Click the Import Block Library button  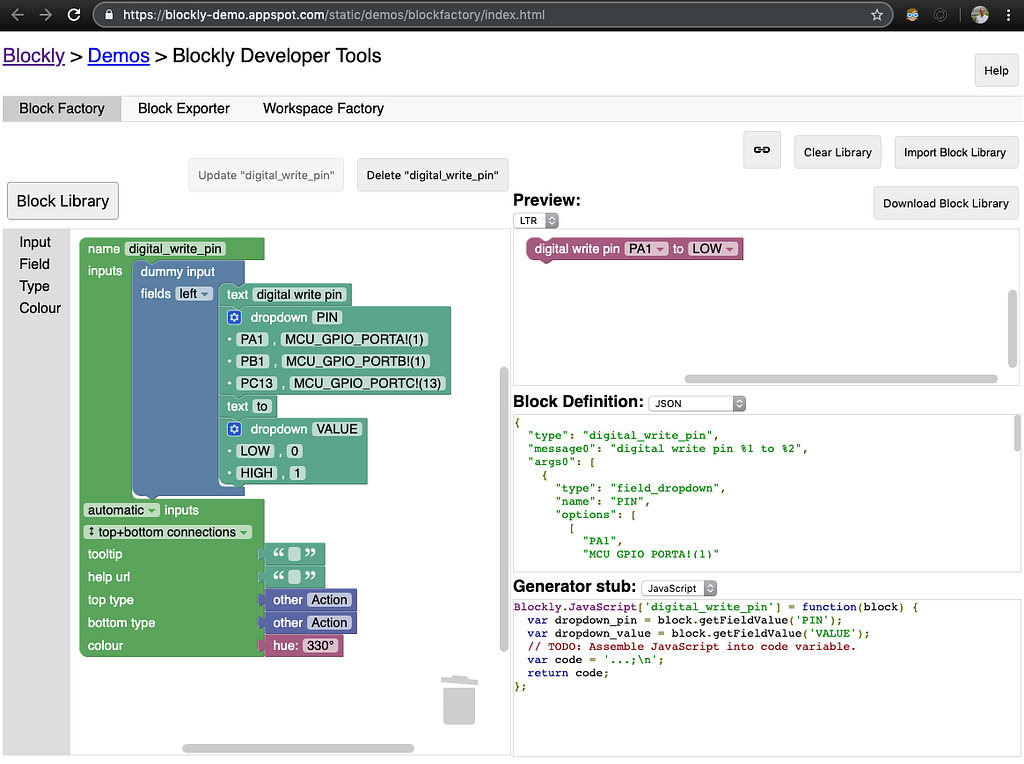(x=955, y=152)
